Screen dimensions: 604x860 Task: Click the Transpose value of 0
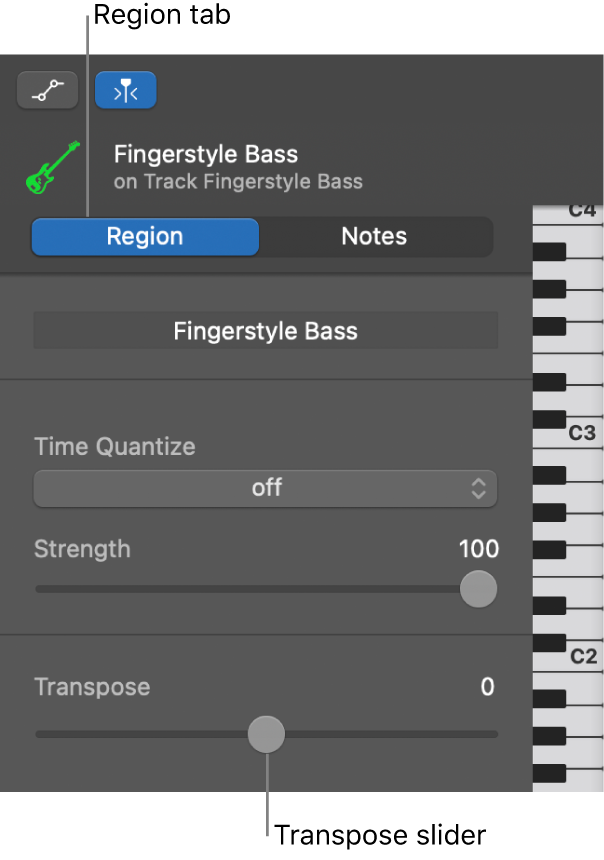pos(487,687)
